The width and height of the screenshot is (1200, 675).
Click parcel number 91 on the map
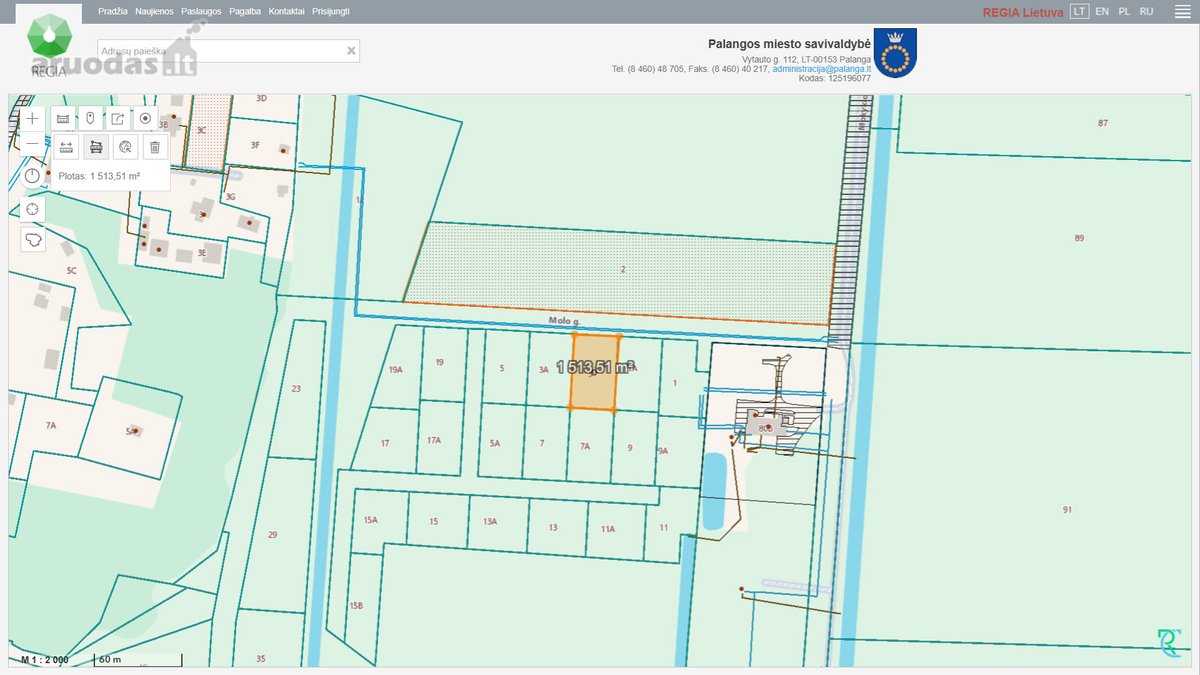(x=1067, y=510)
